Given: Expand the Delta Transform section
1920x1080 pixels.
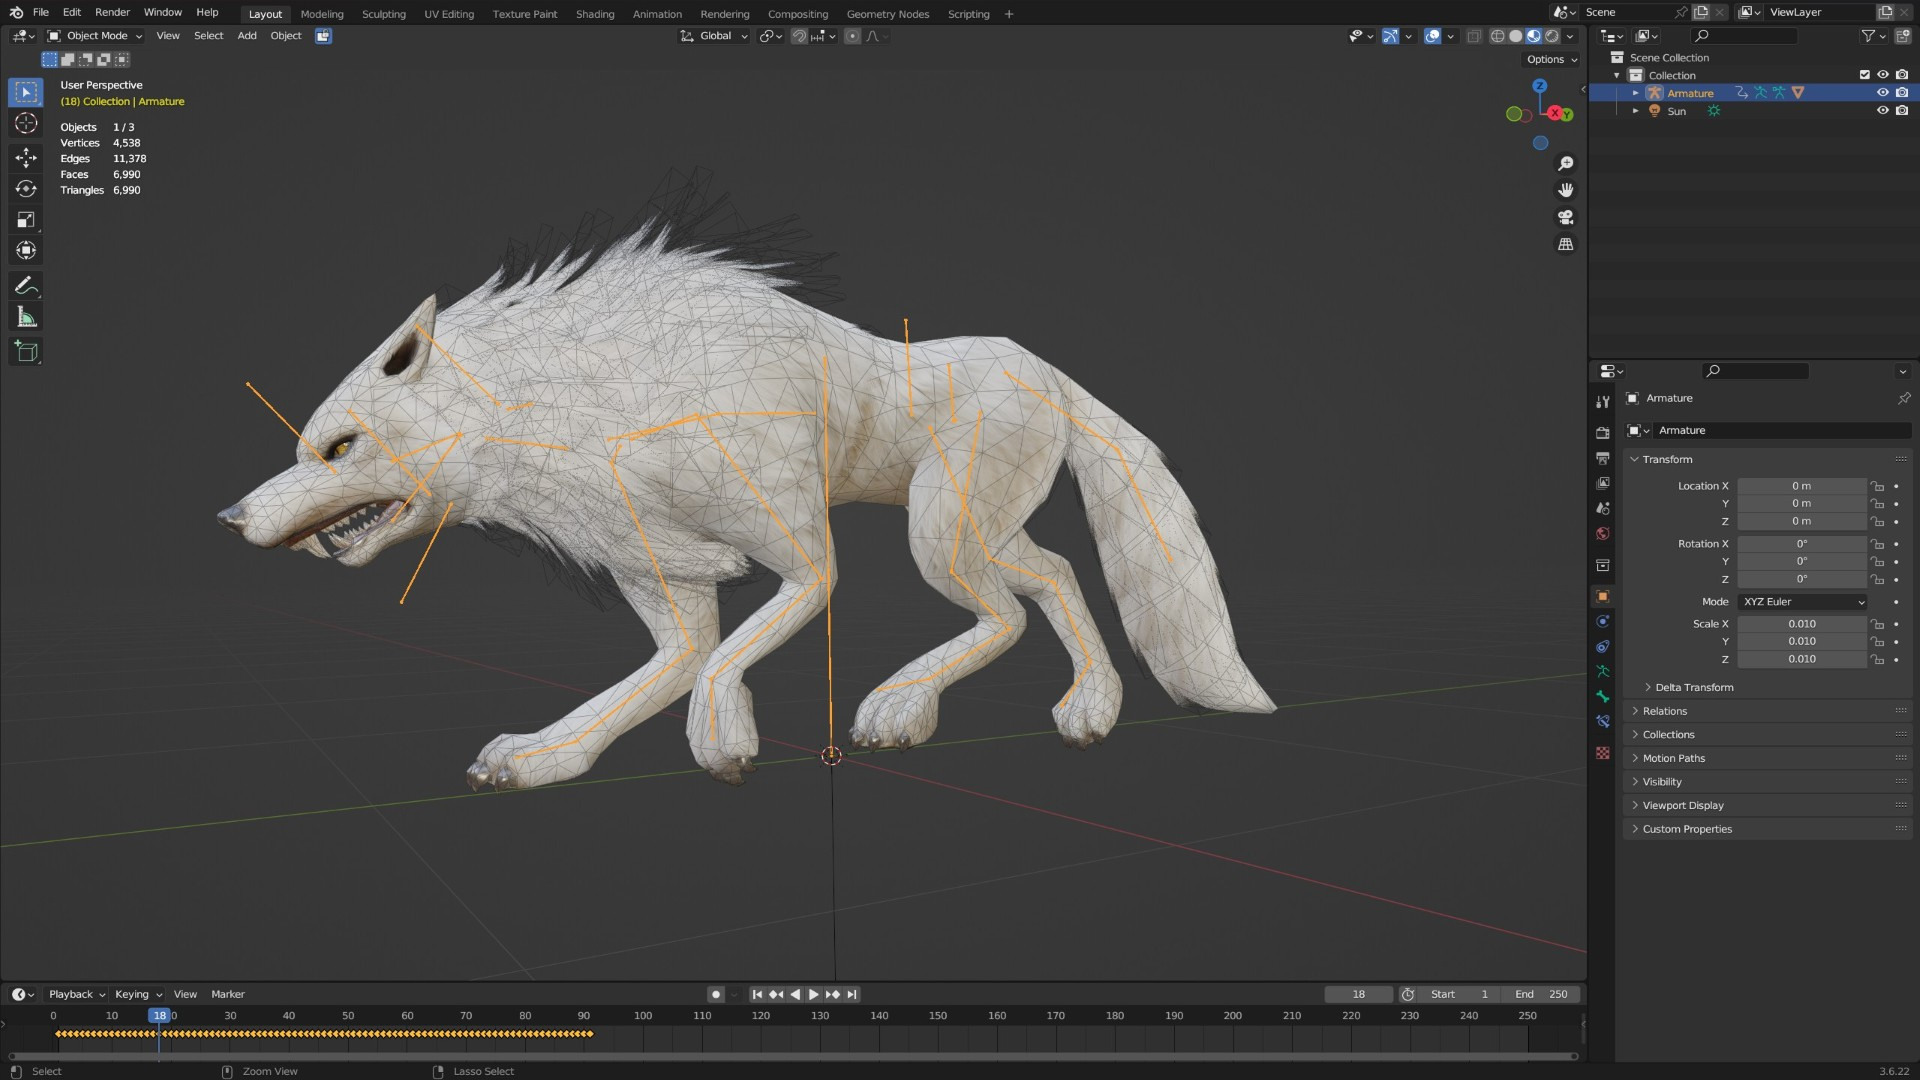Looking at the screenshot, I should (x=1693, y=687).
